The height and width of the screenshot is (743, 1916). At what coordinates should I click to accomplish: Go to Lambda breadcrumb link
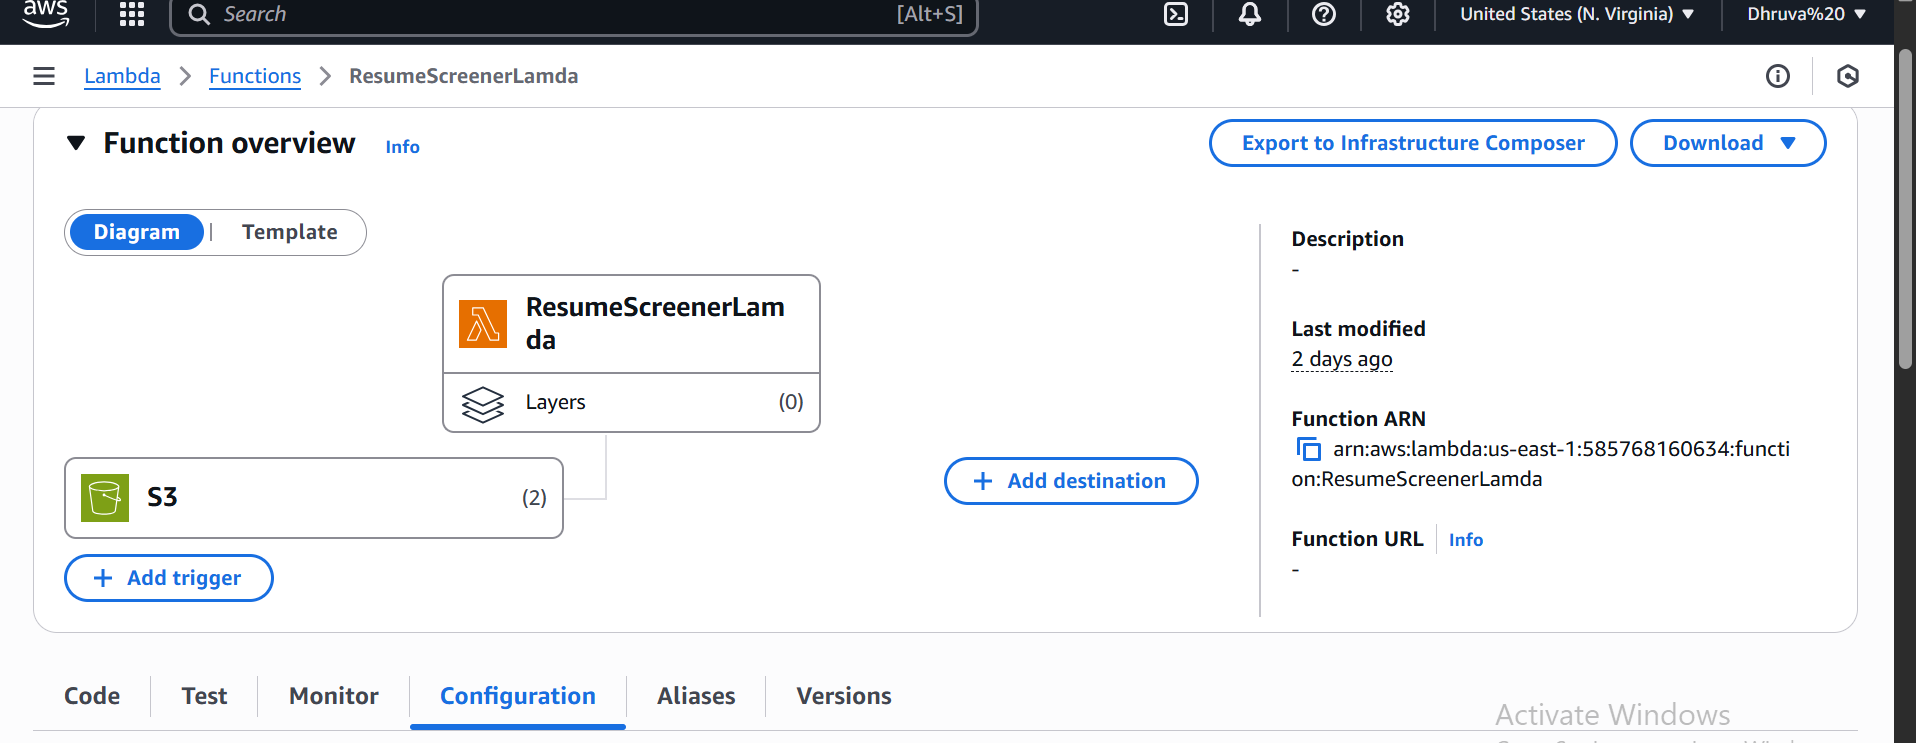coord(122,76)
